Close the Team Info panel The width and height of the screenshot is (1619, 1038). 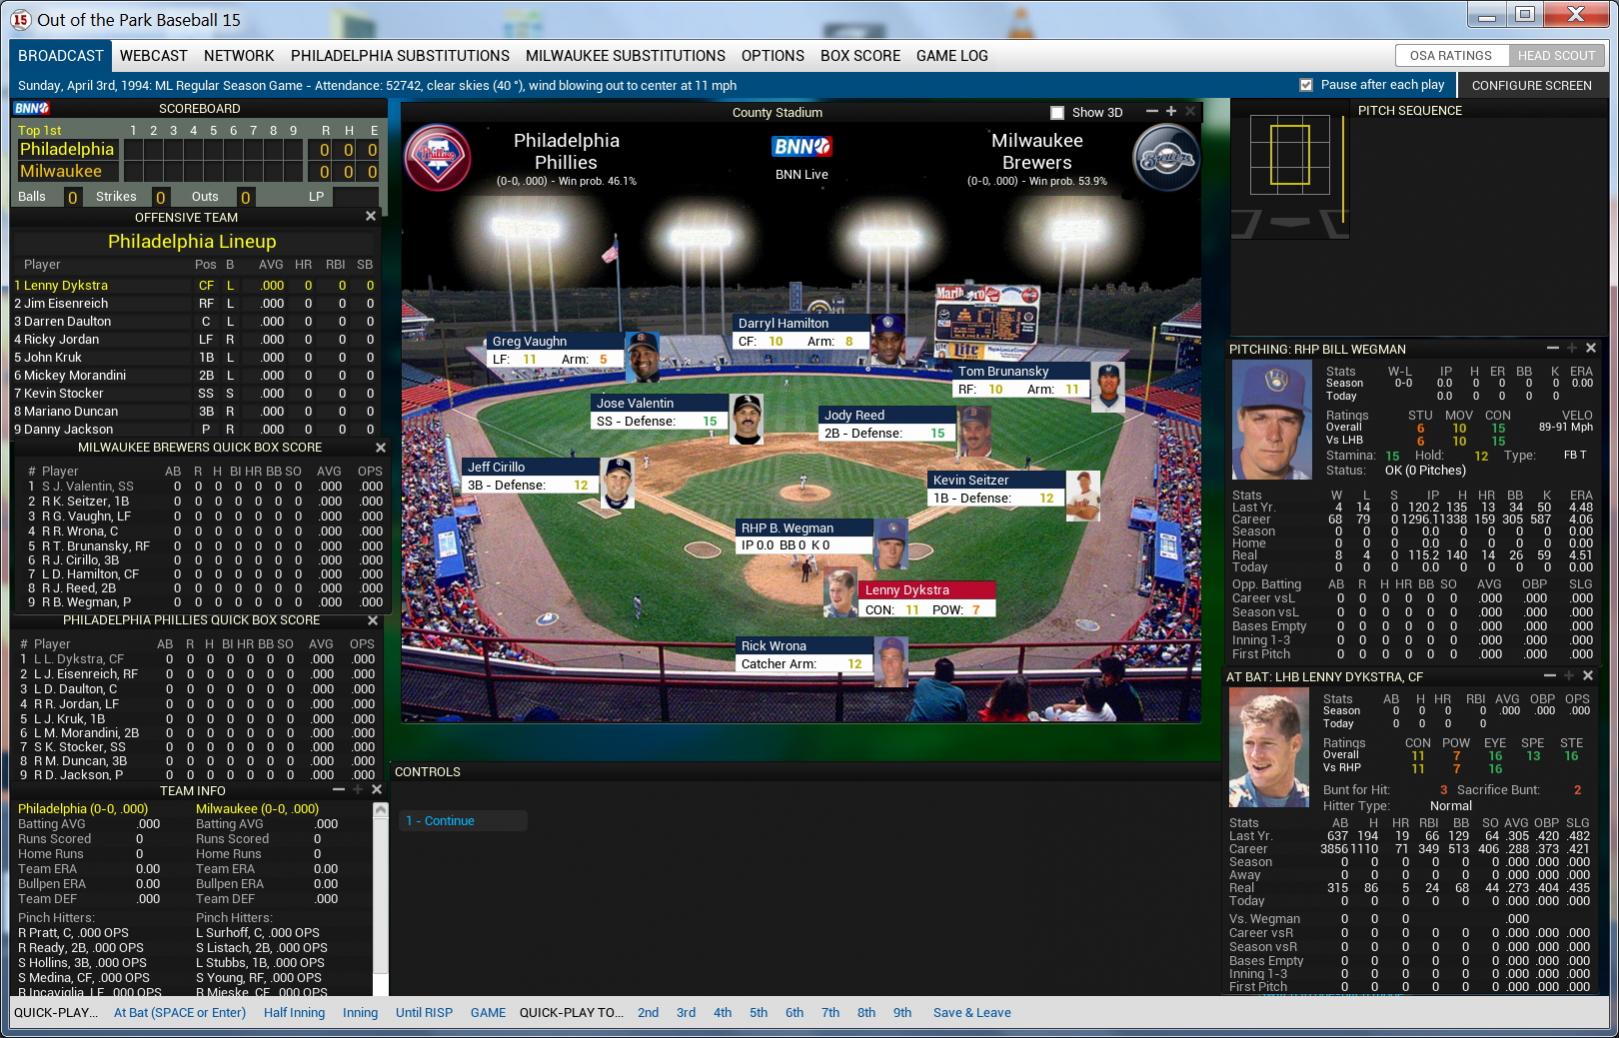[377, 790]
